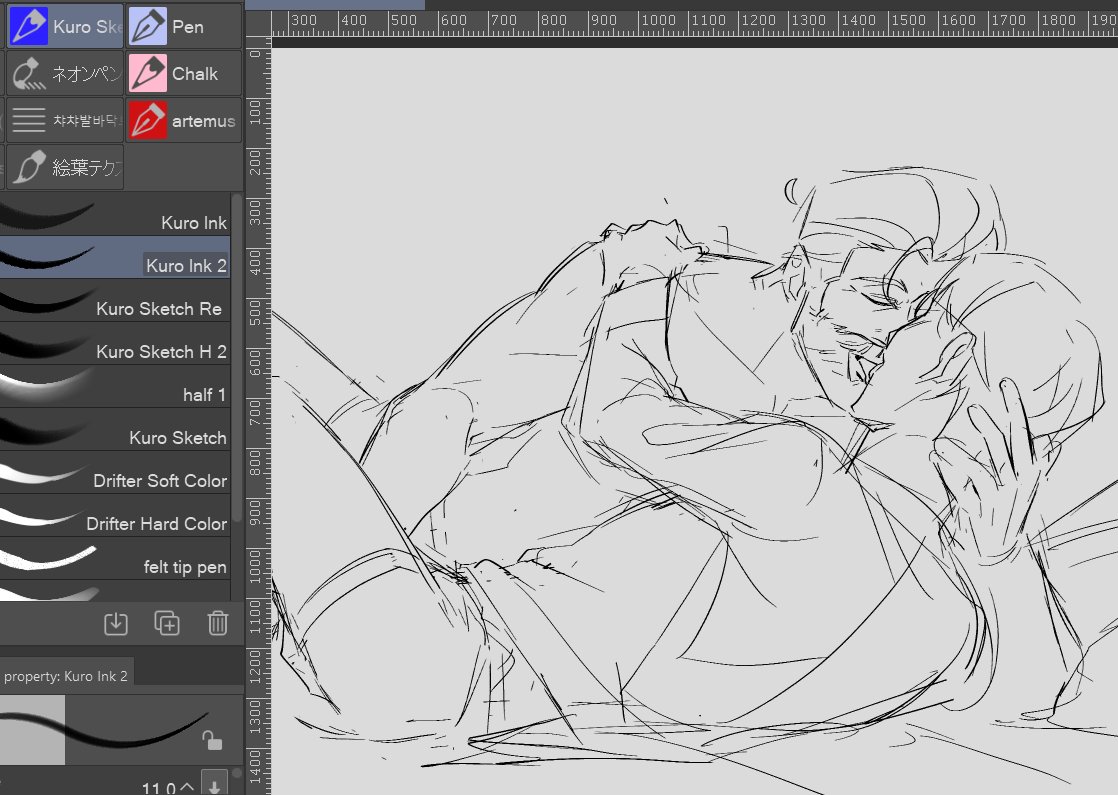Open the Tool property Kuro Ink 2 tab
The image size is (1118, 795).
pos(66,676)
